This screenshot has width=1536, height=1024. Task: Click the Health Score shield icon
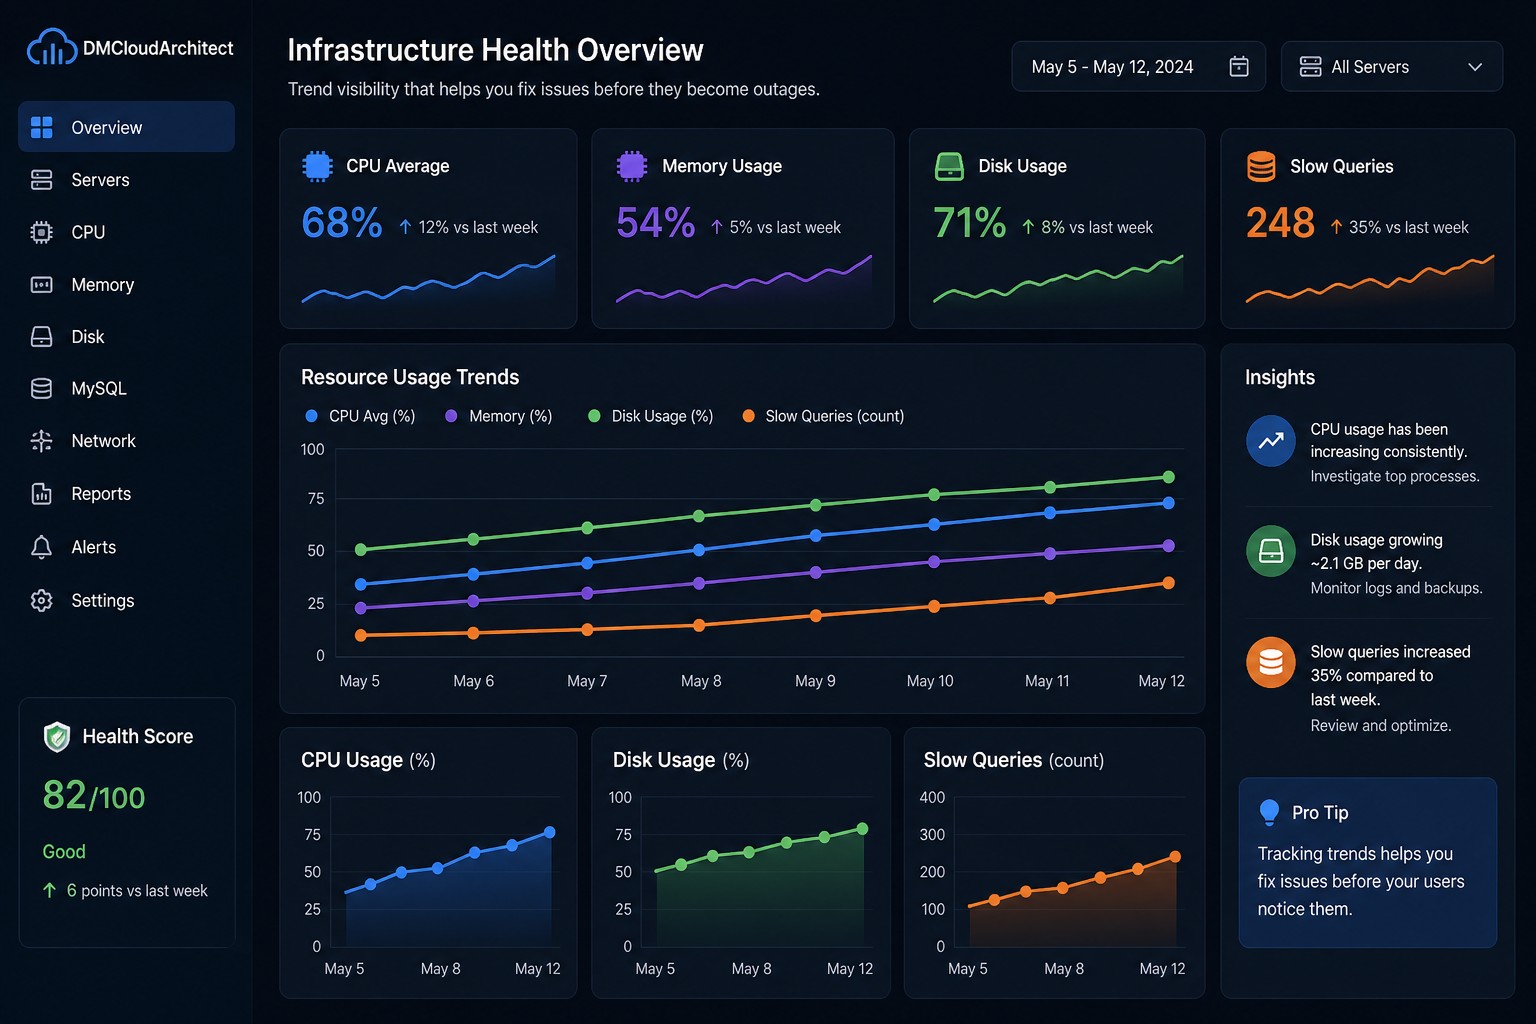(57, 737)
